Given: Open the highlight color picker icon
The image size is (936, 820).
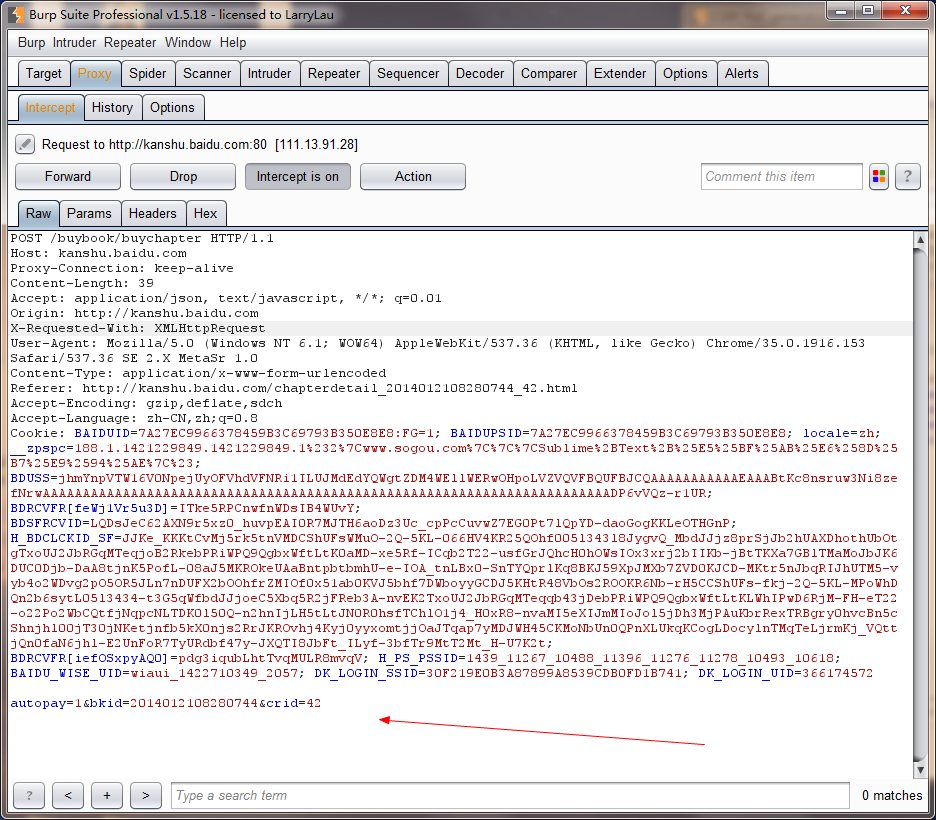Looking at the screenshot, I should (x=879, y=177).
